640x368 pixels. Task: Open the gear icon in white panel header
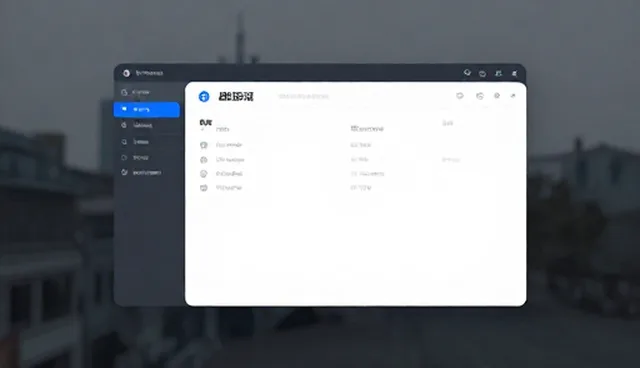[497, 95]
